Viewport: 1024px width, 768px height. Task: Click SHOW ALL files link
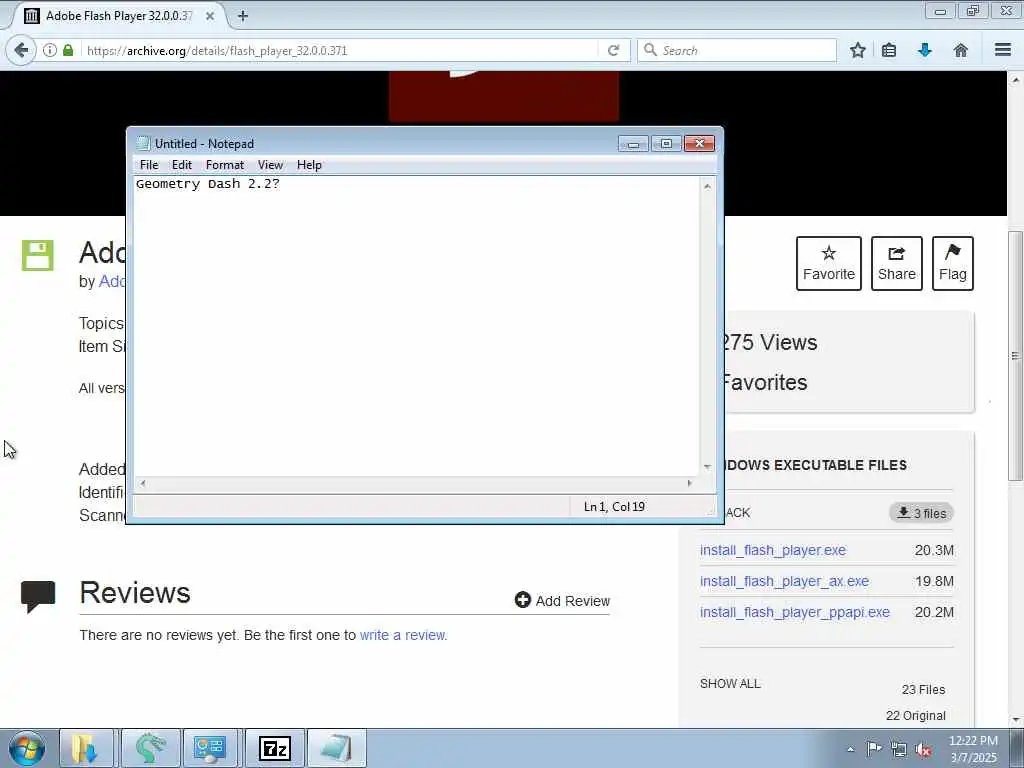[730, 684]
